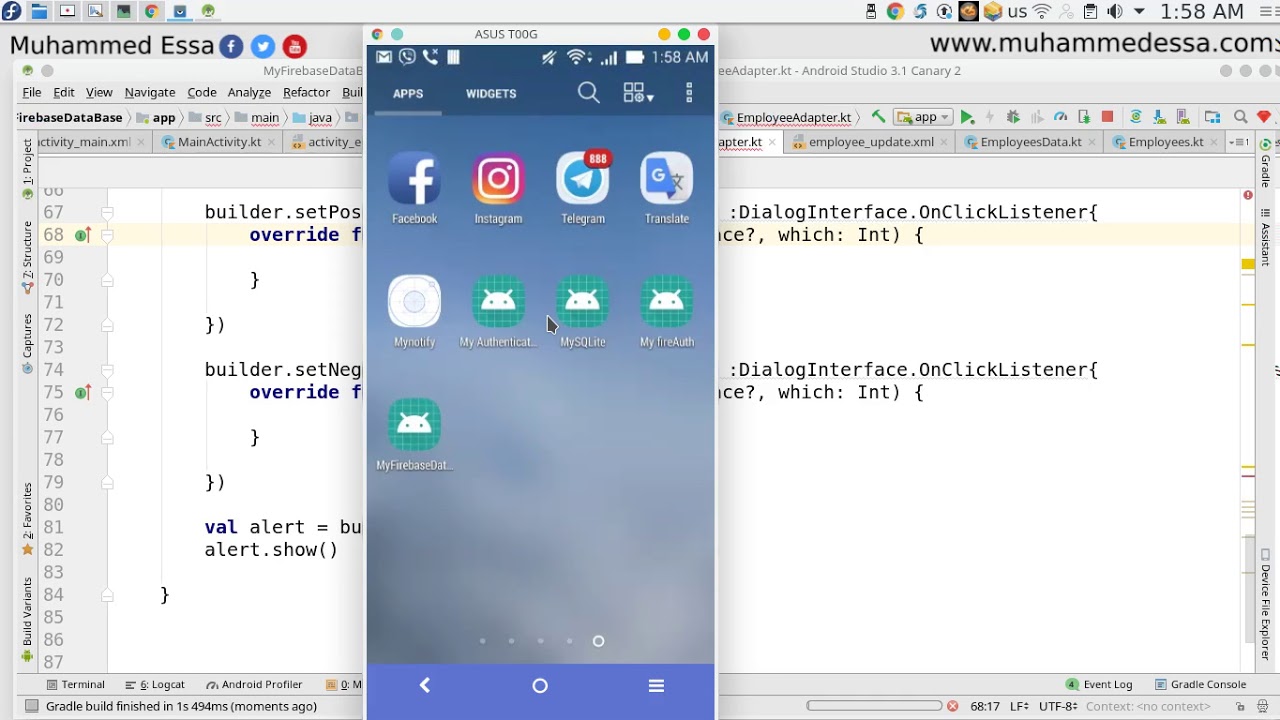Open the Gradle Console panel
The width and height of the screenshot is (1280, 720).
tap(1200, 685)
